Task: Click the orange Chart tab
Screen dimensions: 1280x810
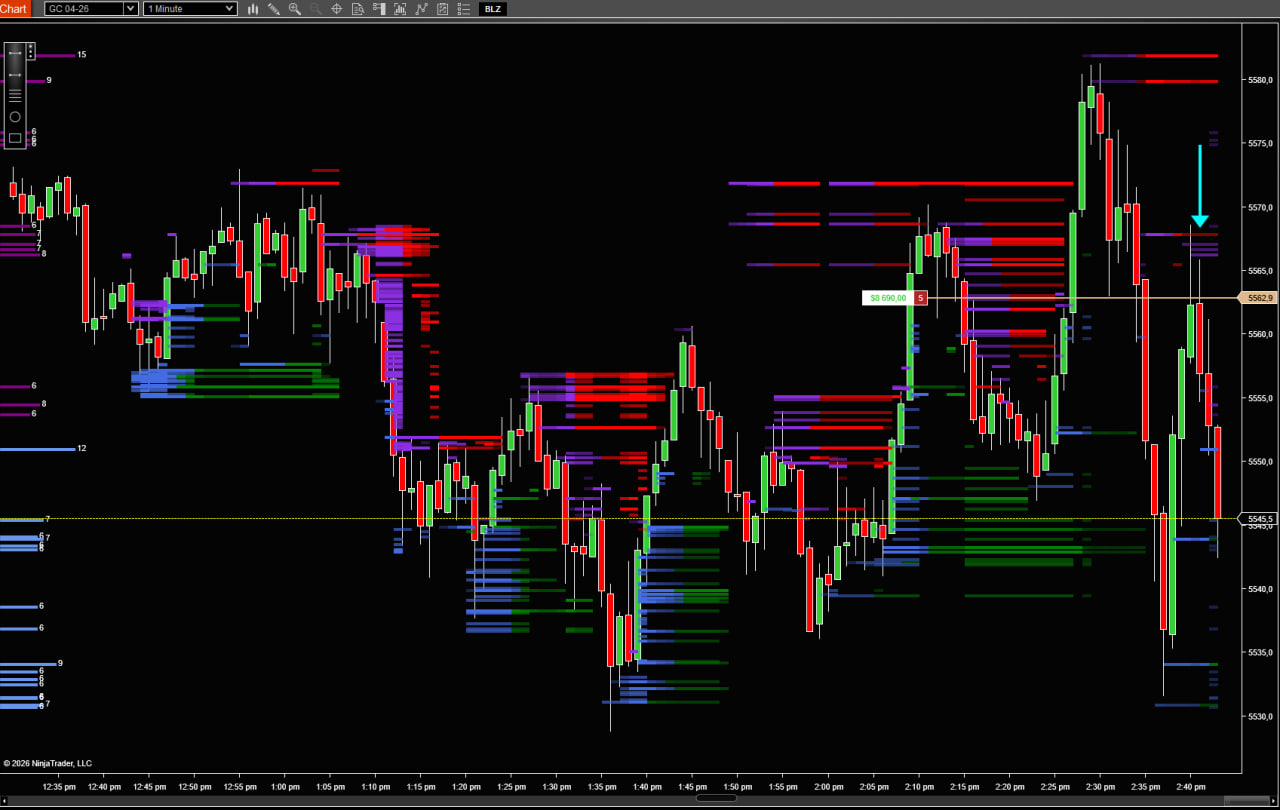Action: [14, 9]
